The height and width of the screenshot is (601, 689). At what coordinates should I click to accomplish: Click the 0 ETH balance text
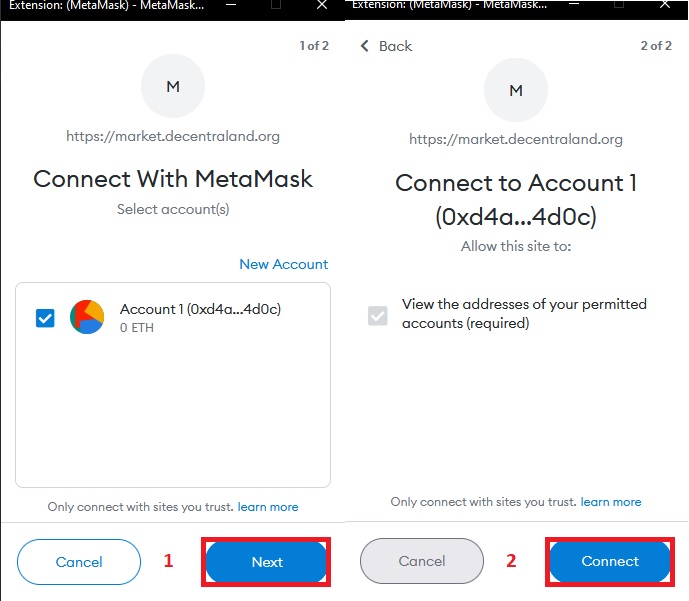137,328
